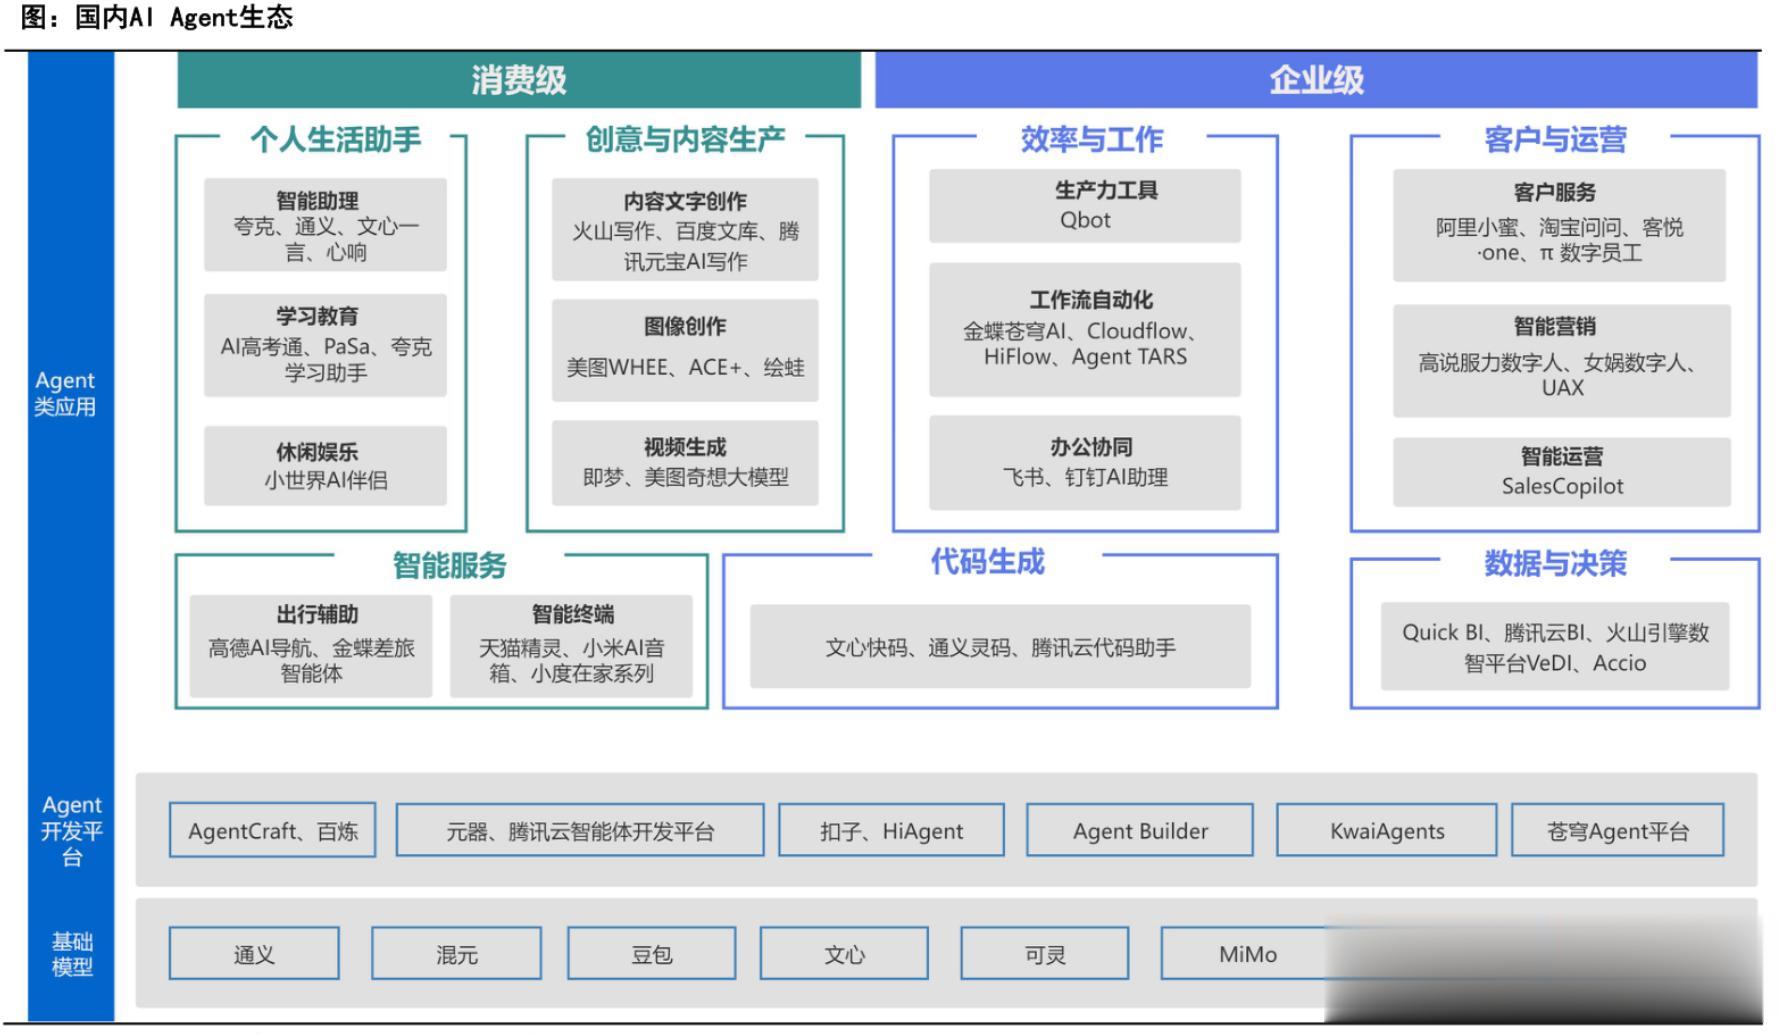Select the 智能助理 card
Screen dimensions: 1780x1035
[325, 225]
